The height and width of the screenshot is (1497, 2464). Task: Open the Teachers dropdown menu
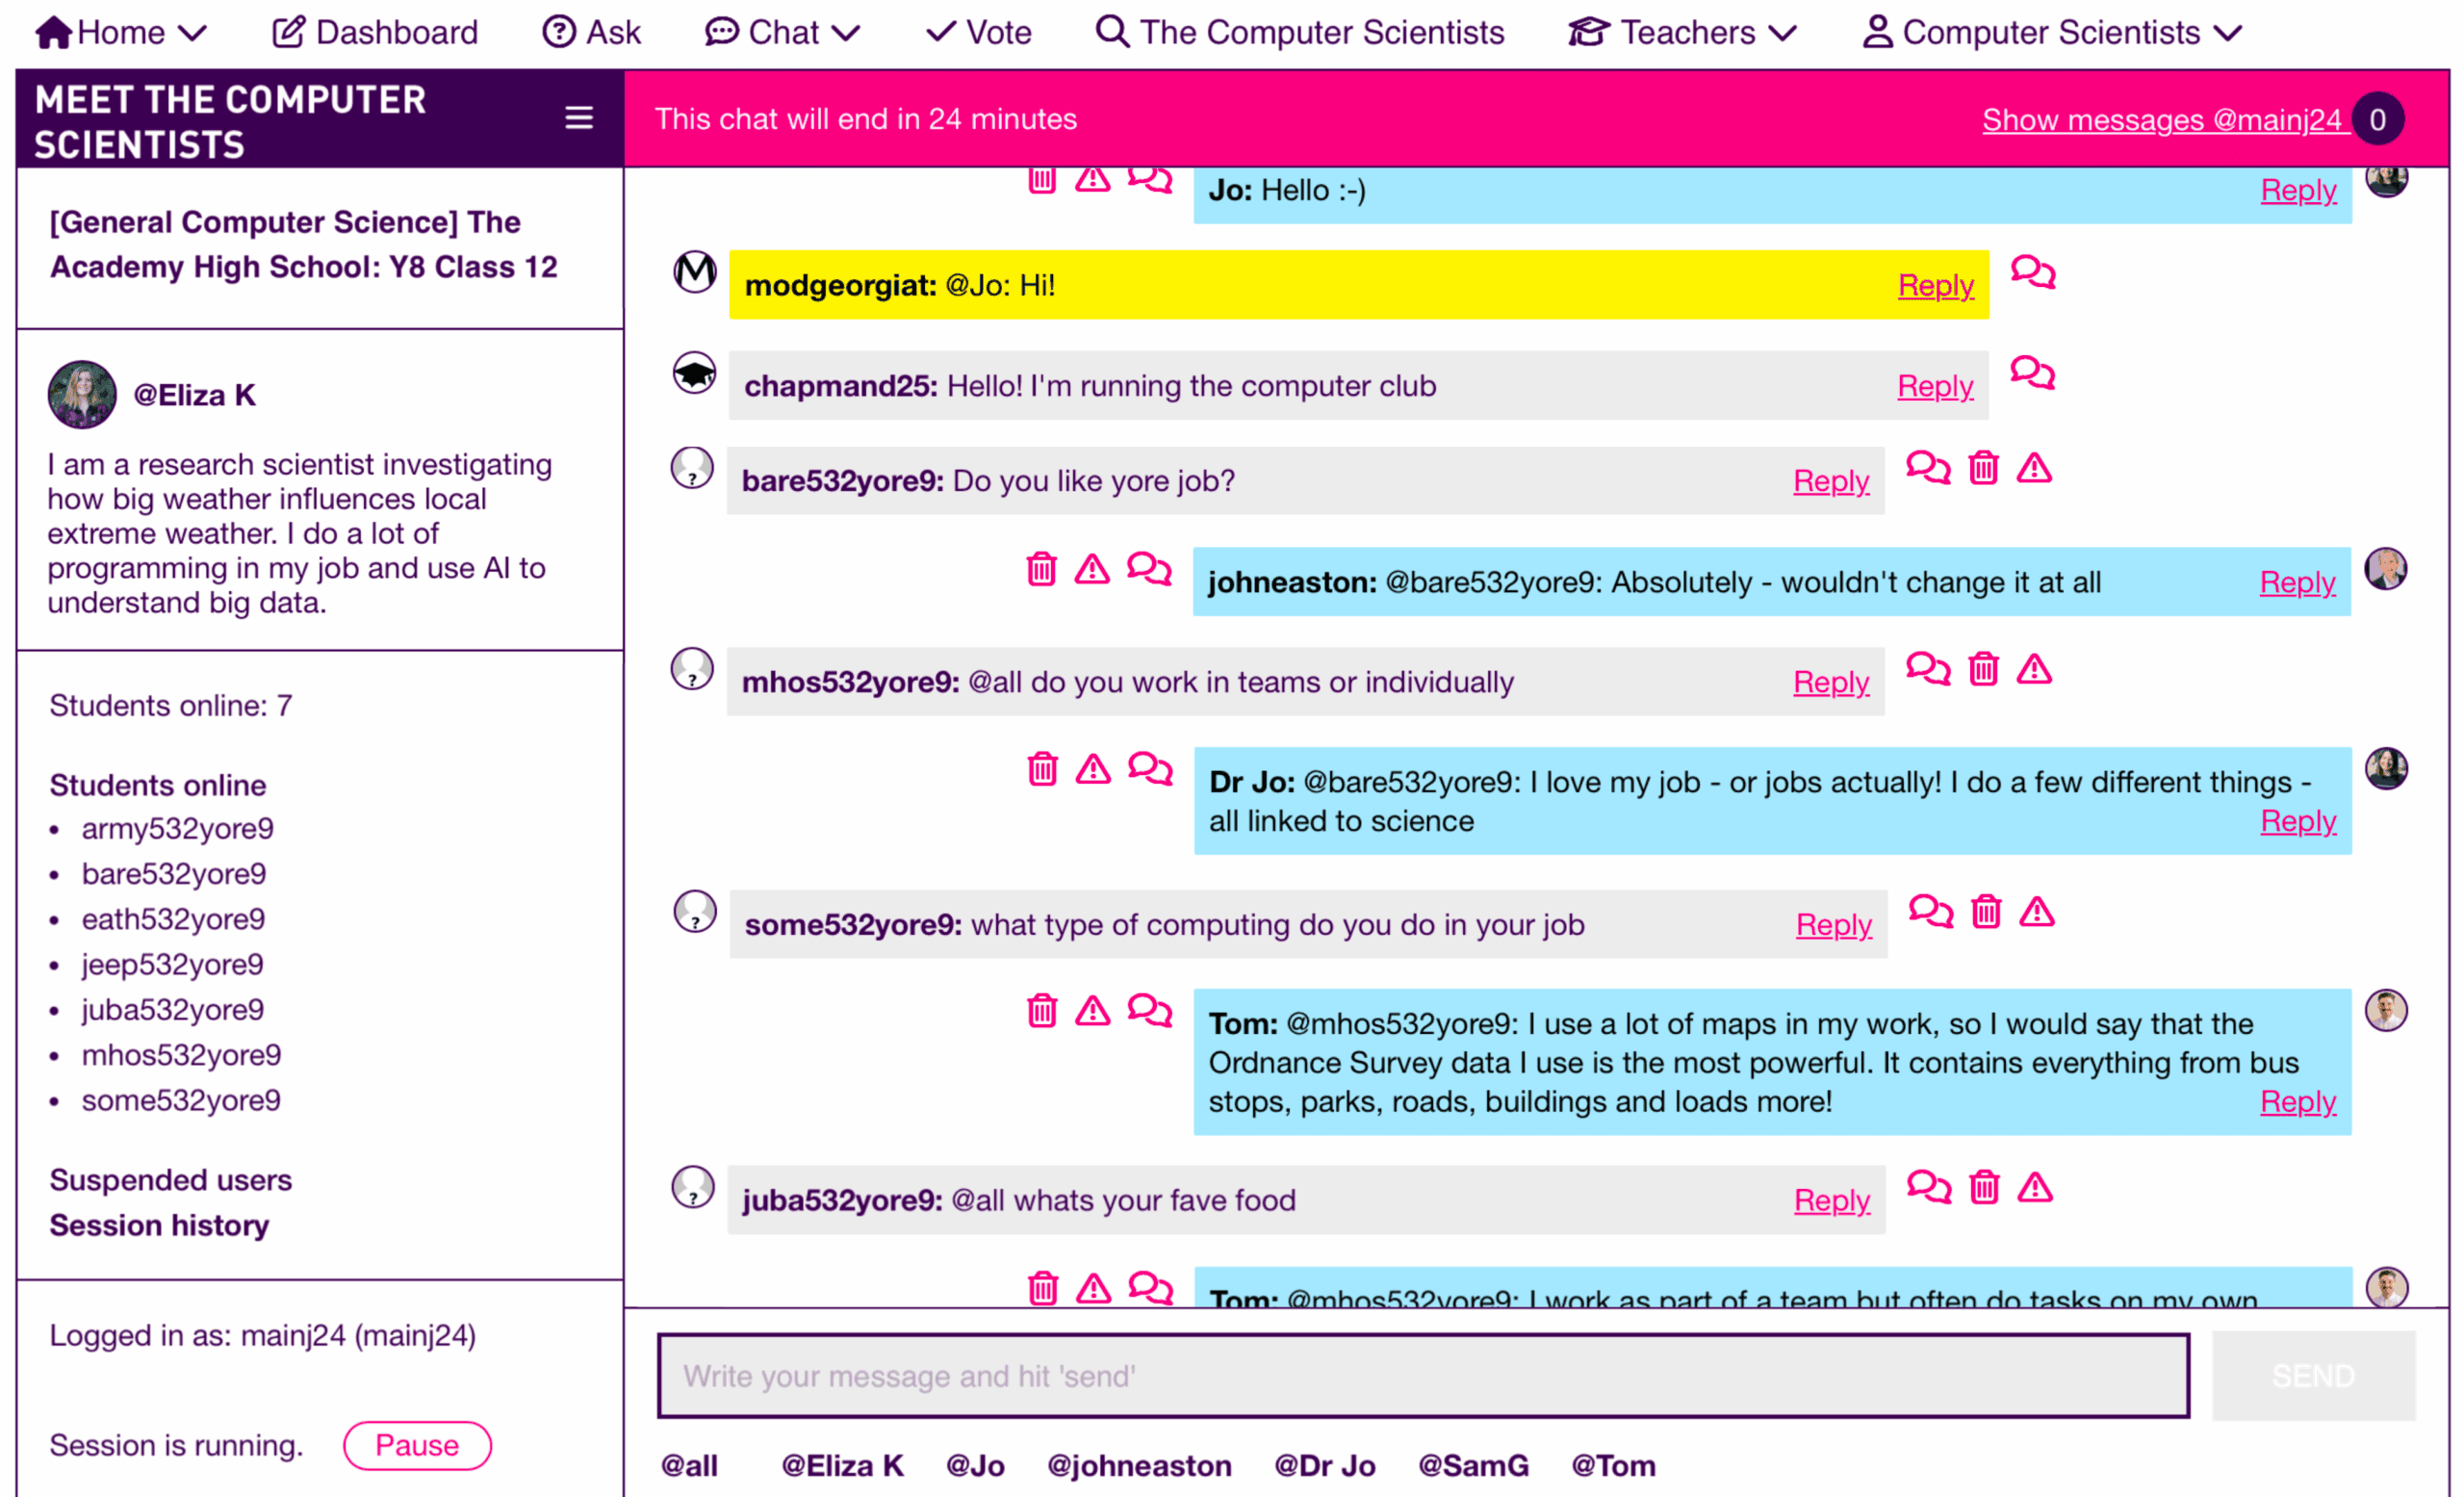[x=1682, y=32]
